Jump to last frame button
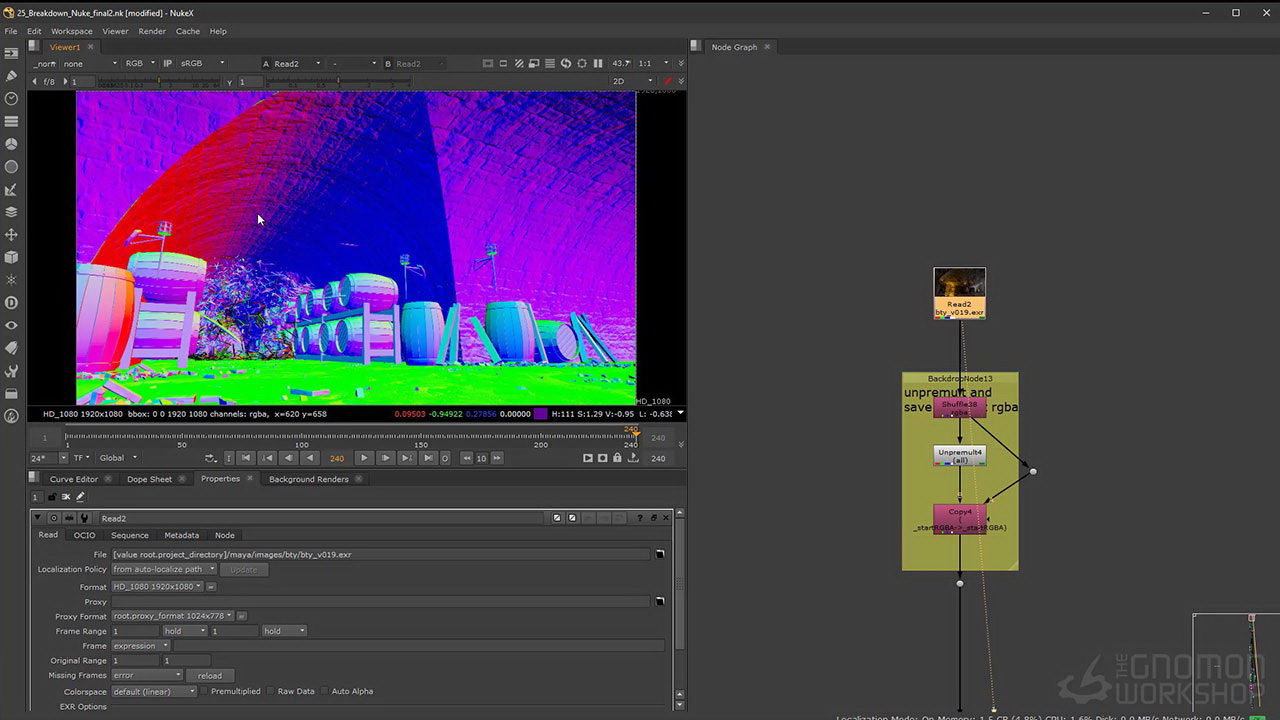The height and width of the screenshot is (720, 1280). tap(428, 458)
